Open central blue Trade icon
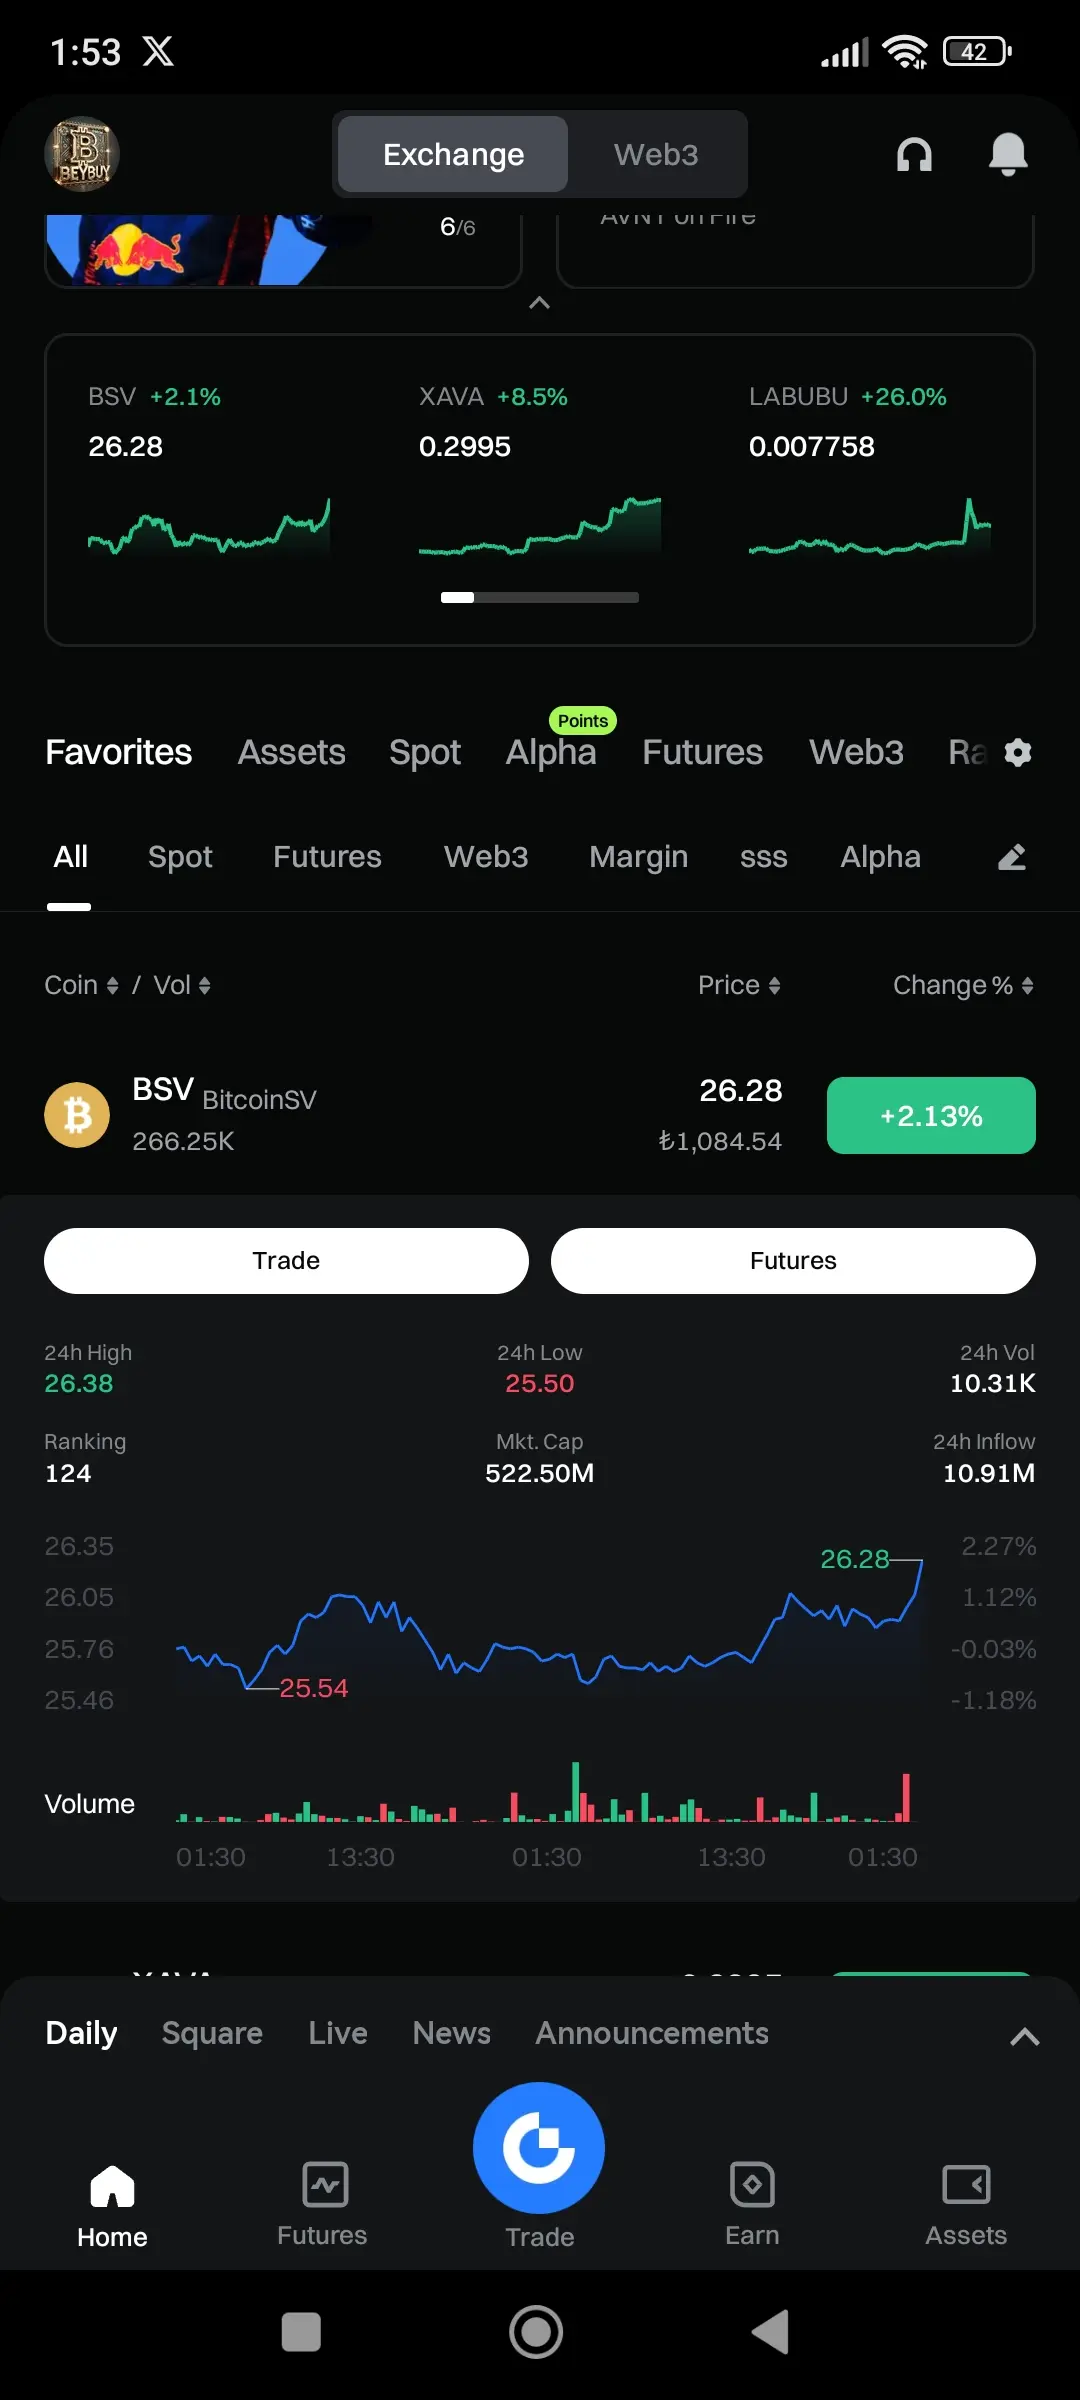Screen dimensions: 1080x2400 point(539,2147)
